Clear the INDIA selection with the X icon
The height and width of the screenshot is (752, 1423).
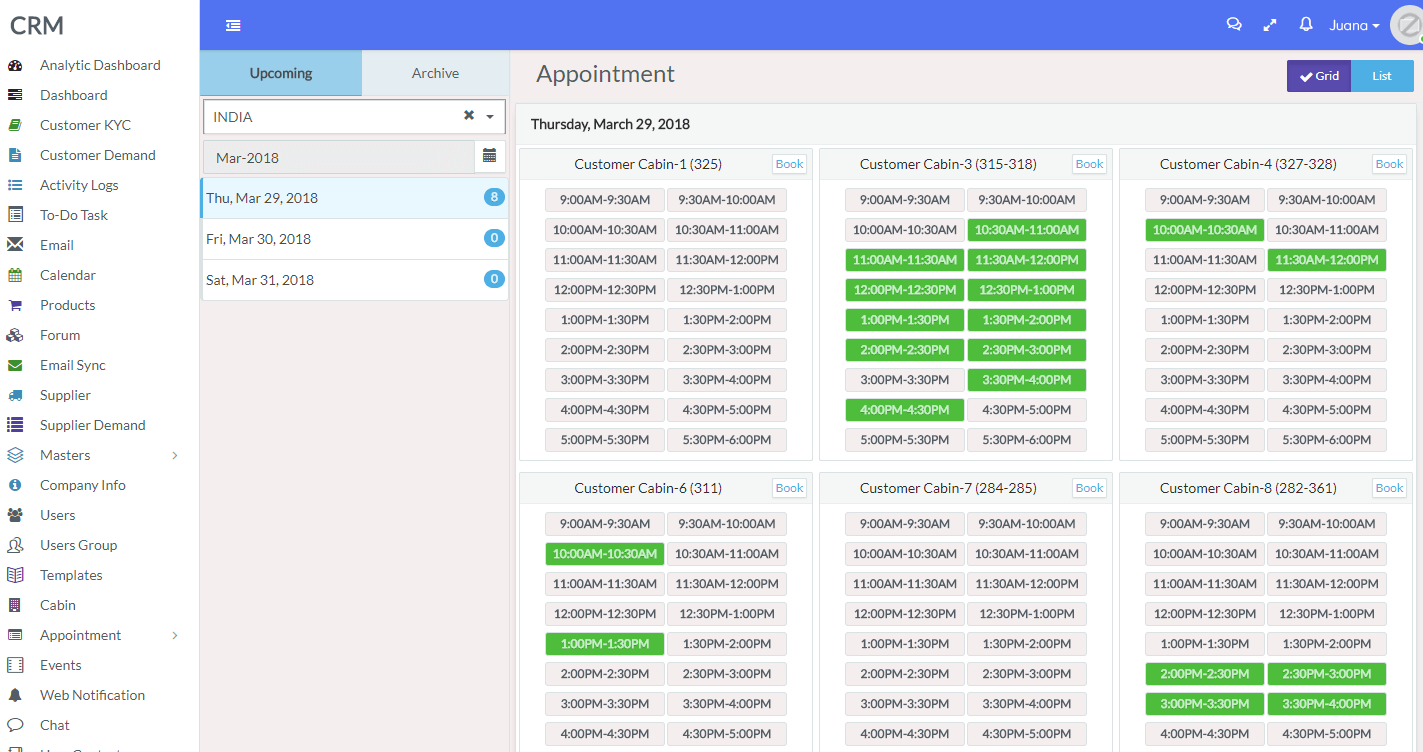point(468,116)
